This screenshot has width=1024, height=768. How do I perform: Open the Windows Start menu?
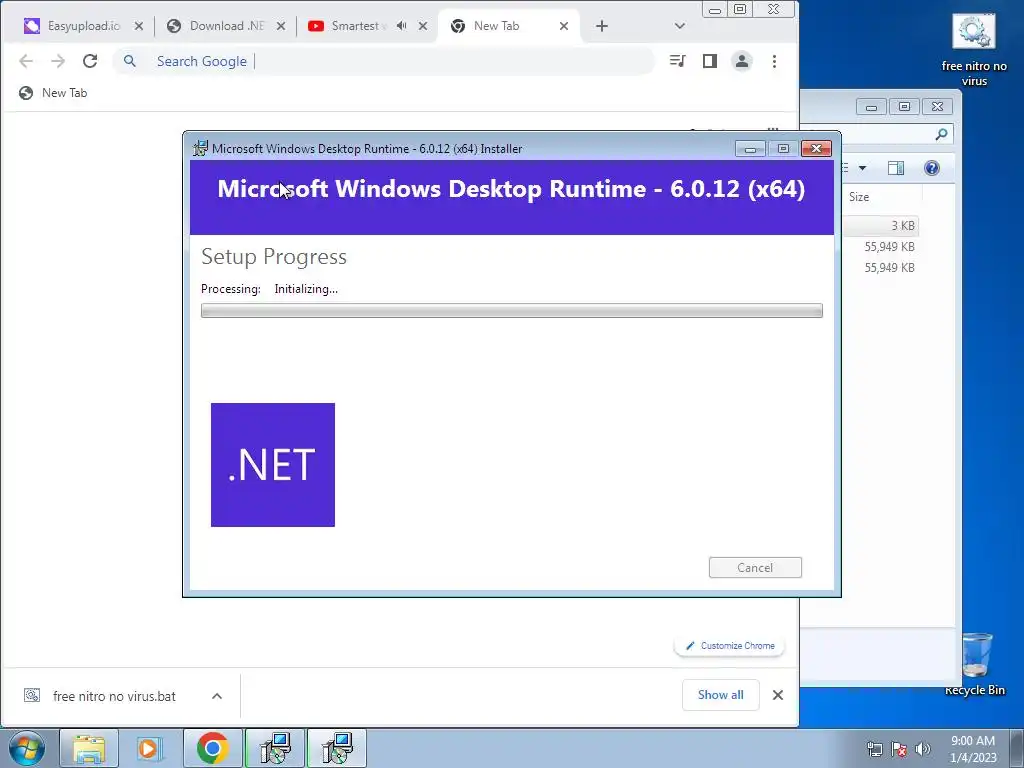click(x=27, y=748)
